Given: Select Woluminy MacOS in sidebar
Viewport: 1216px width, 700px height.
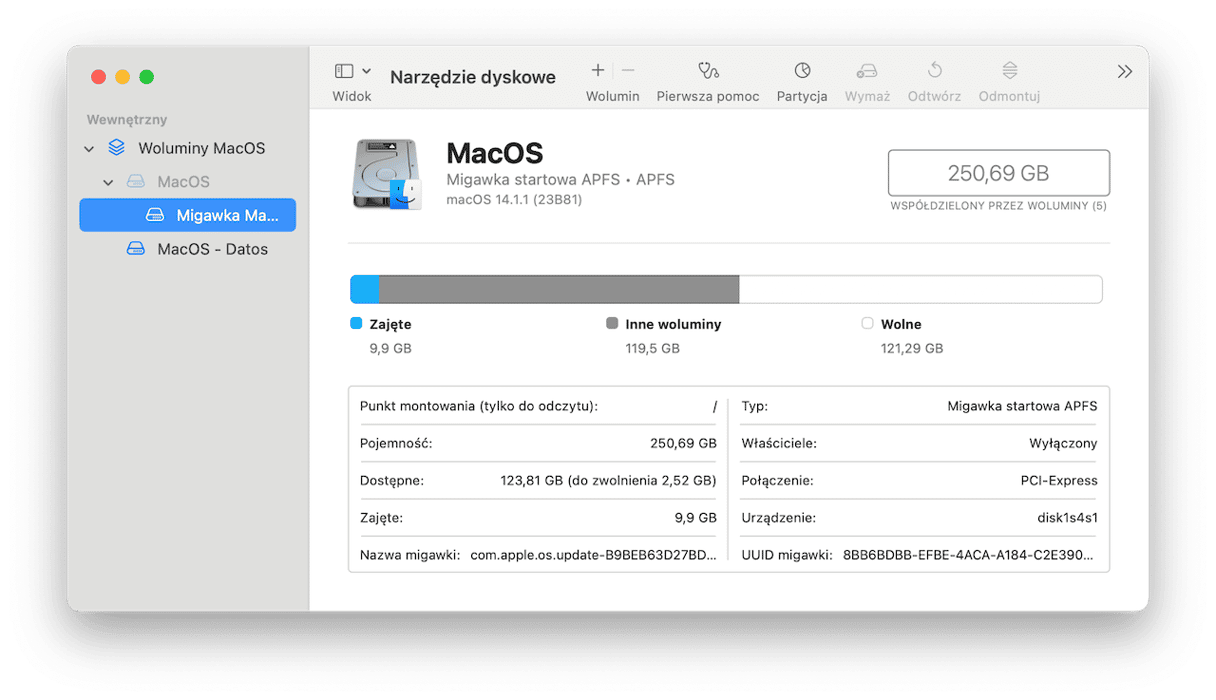Looking at the screenshot, I should coord(201,148).
